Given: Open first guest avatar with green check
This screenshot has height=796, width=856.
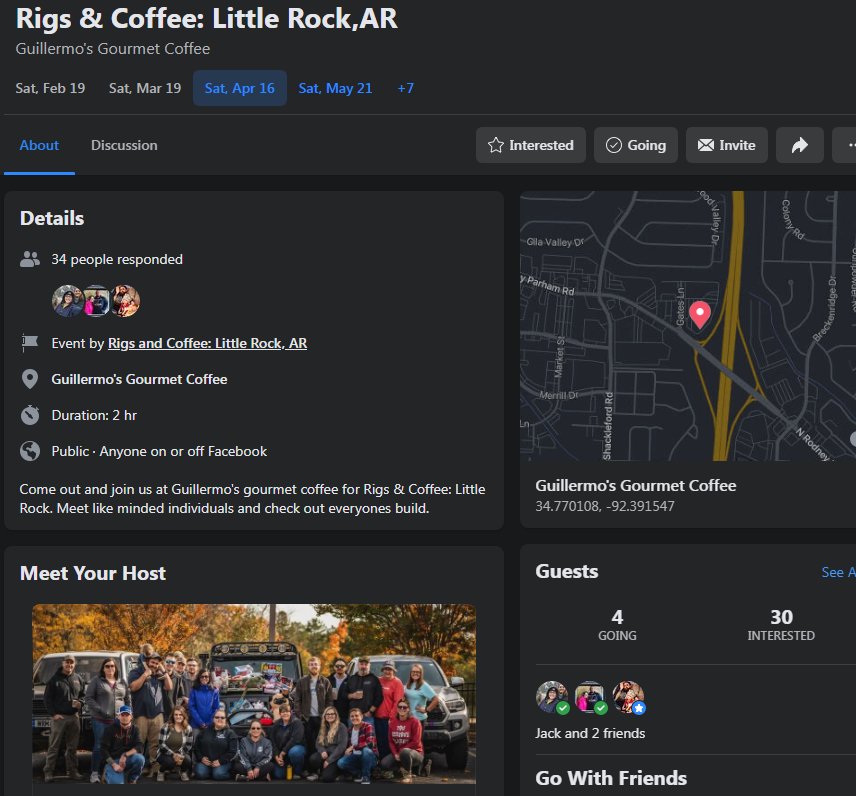Looking at the screenshot, I should (x=552, y=697).
